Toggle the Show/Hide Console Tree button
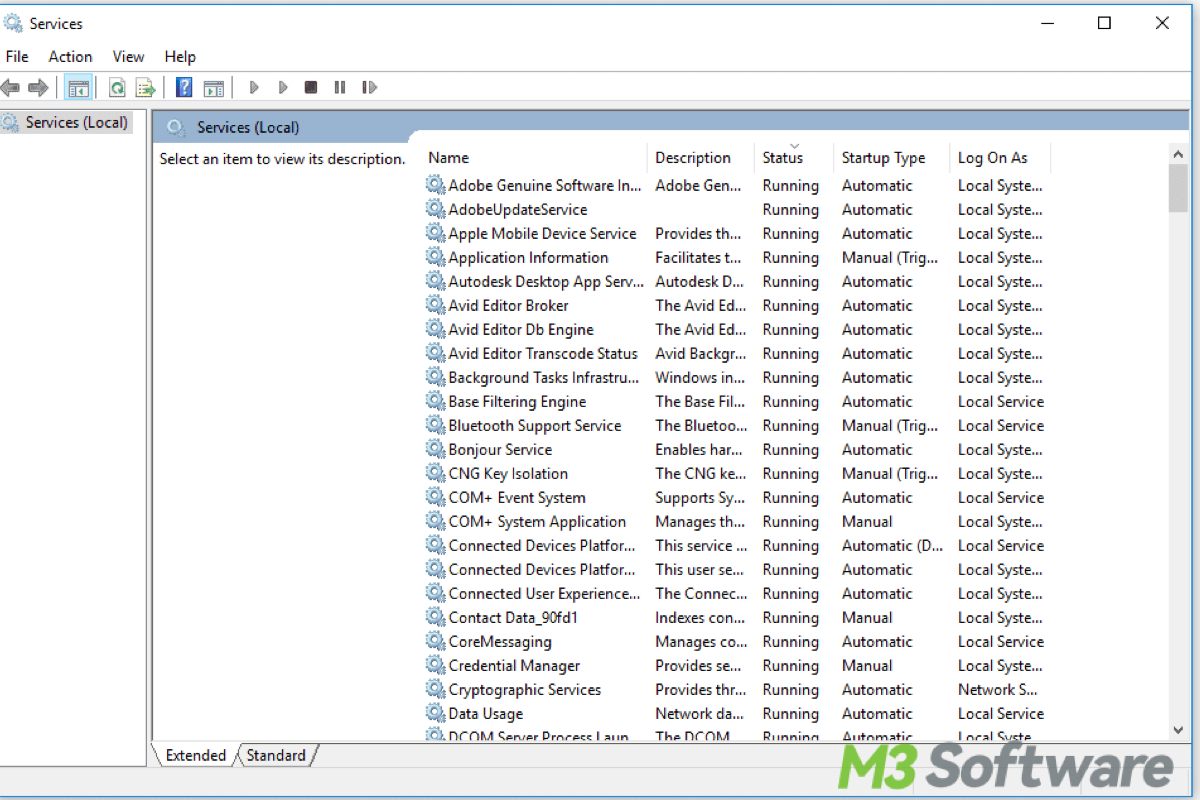This screenshot has height=800, width=1200. pos(78,88)
